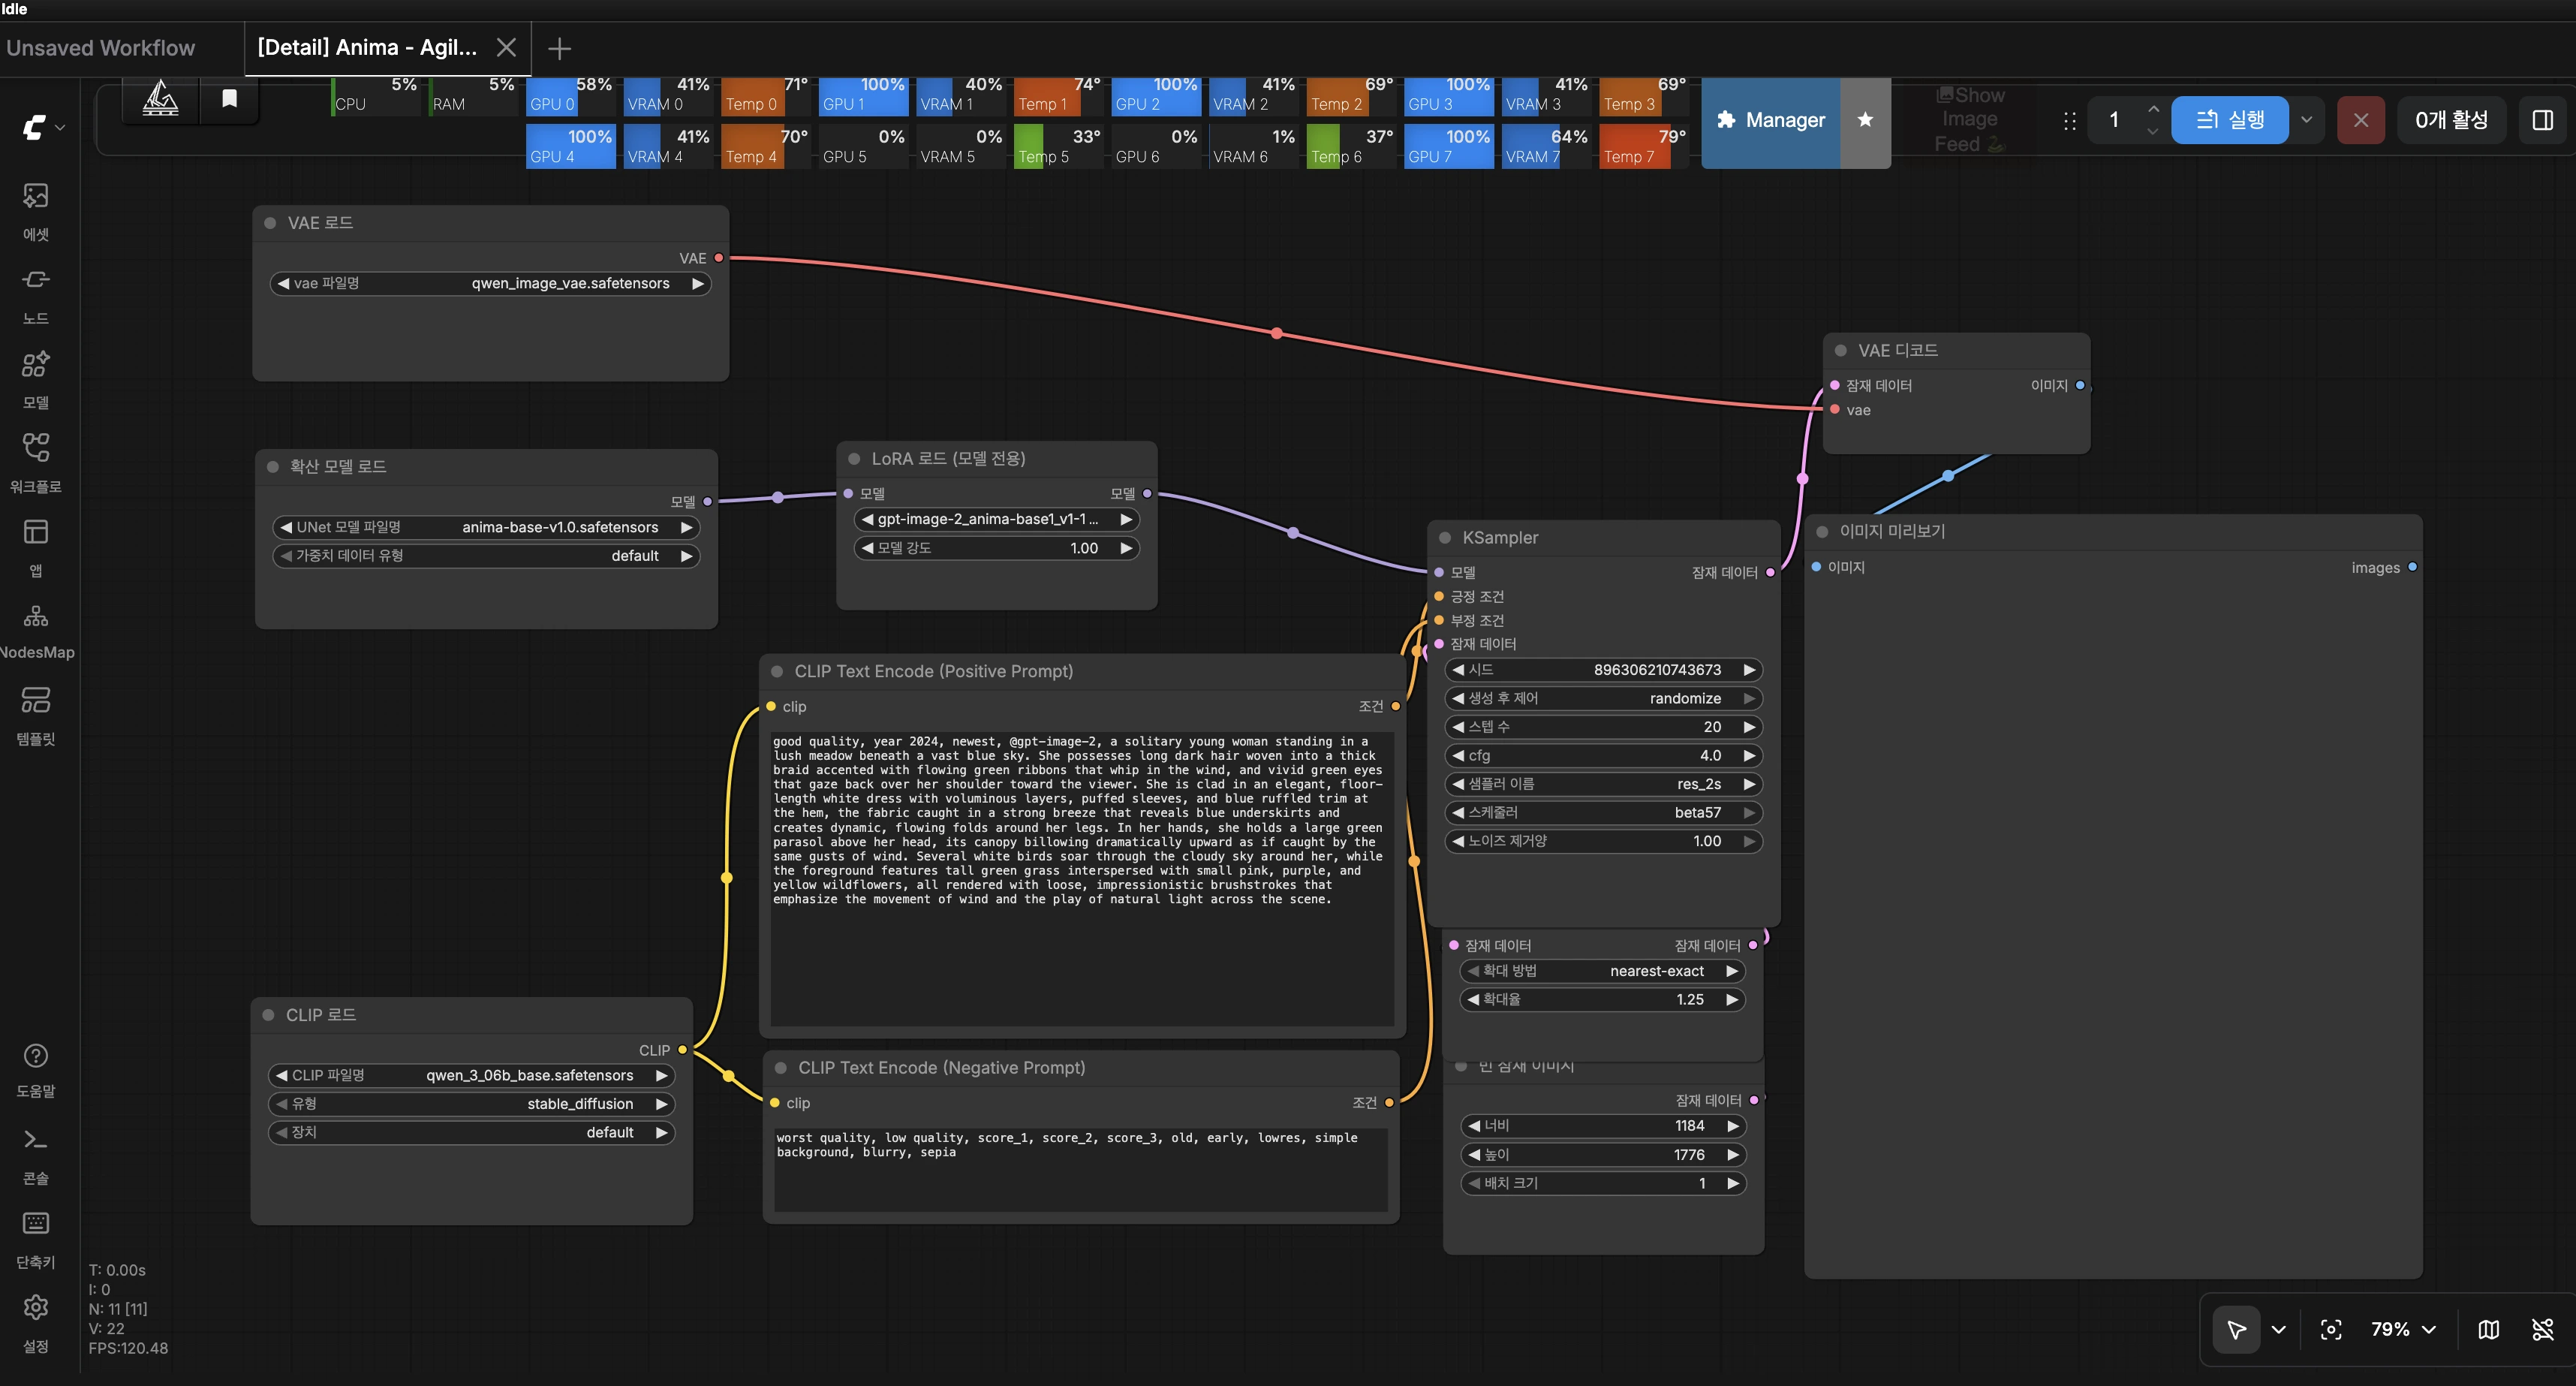
Task: Add a new workflow tab
Action: coord(559,48)
